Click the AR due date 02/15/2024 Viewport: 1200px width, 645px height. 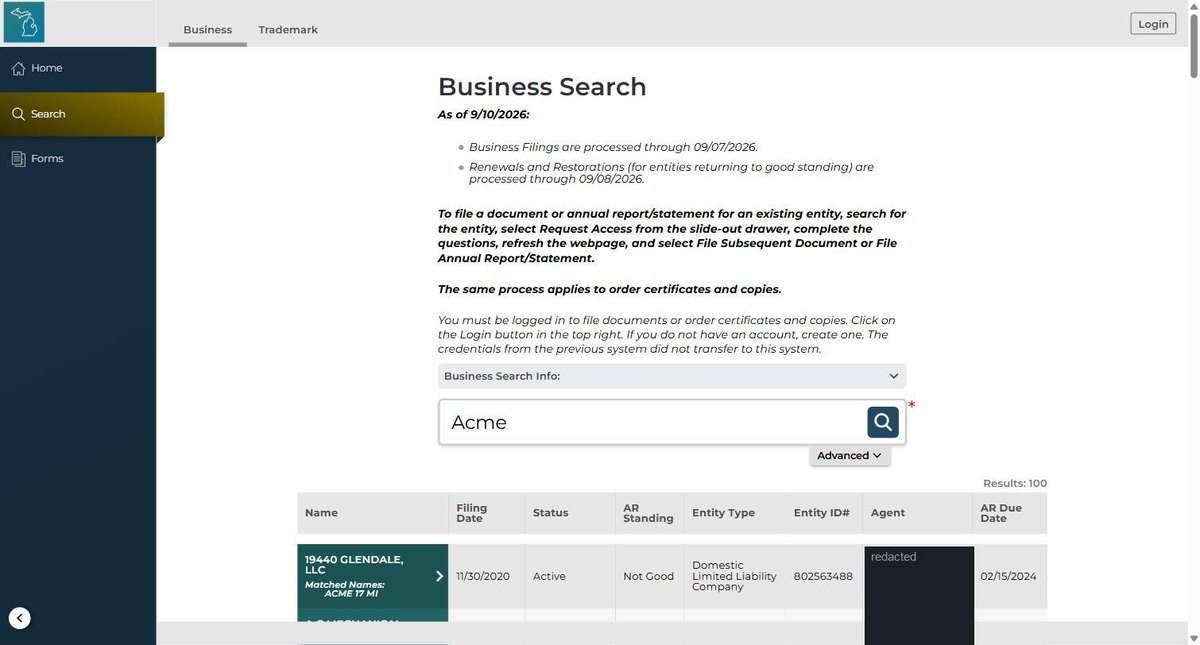[1008, 576]
